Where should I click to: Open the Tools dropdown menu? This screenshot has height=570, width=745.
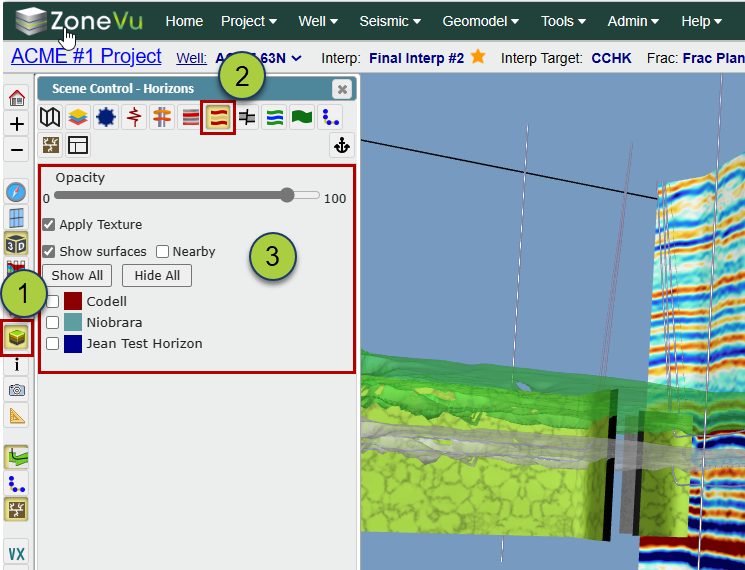(x=563, y=21)
